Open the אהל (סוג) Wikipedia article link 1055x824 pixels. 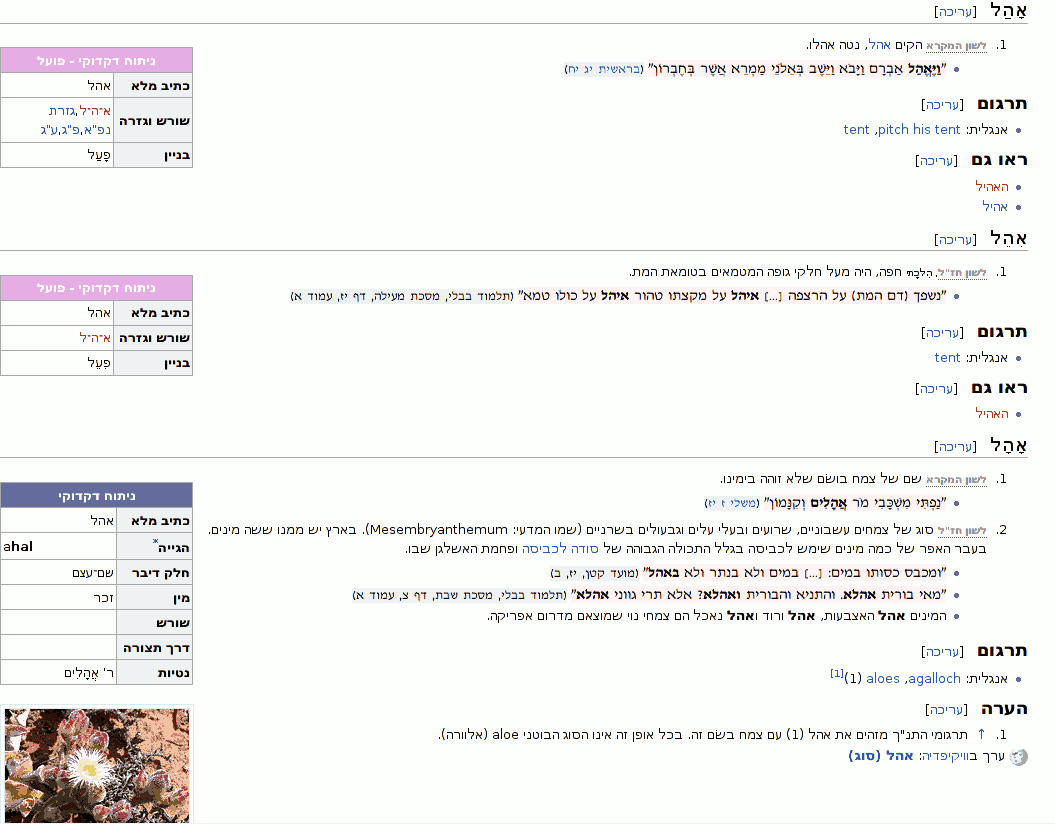[881, 756]
